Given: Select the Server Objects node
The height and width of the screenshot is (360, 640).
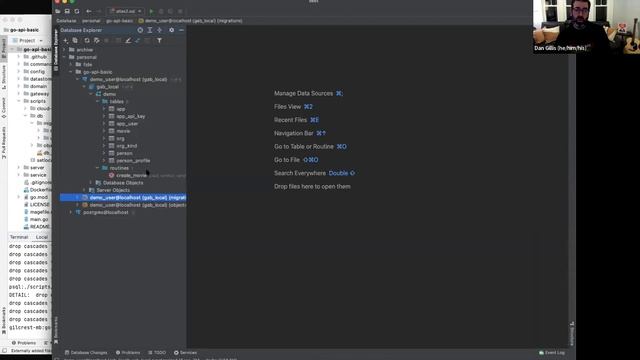Looking at the screenshot, I should click(113, 190).
